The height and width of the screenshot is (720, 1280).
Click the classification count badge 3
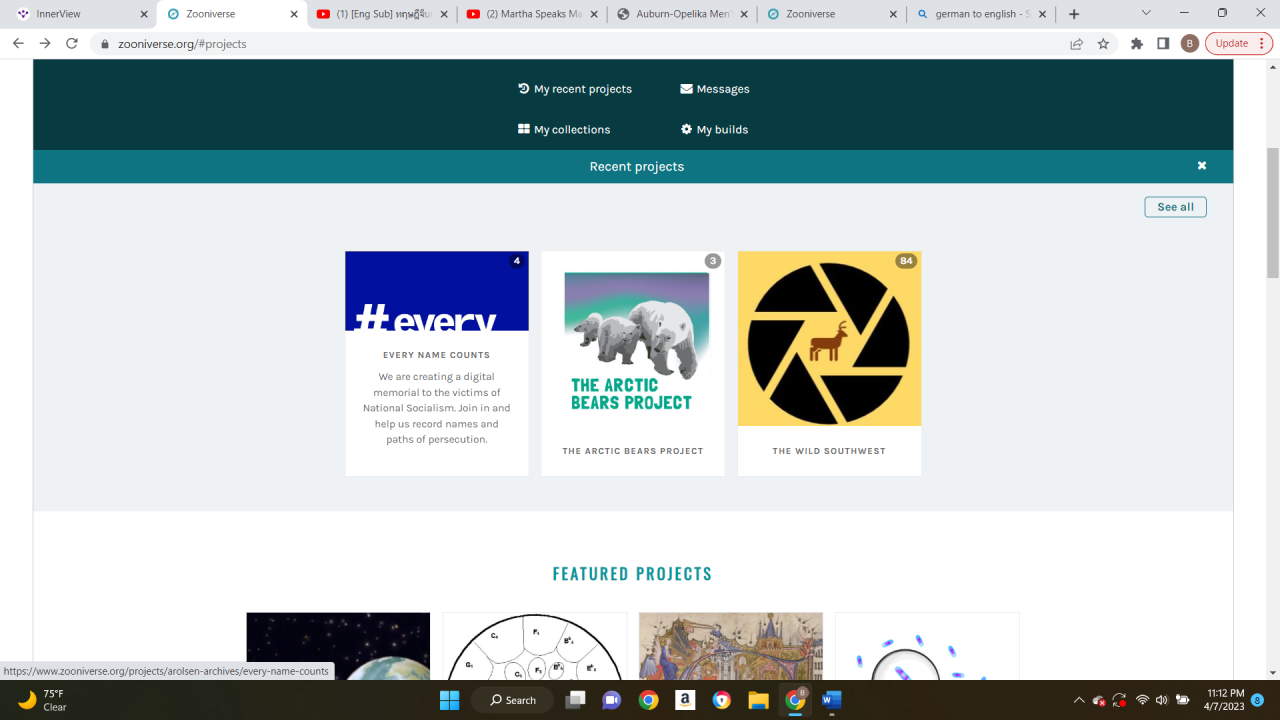(712, 261)
